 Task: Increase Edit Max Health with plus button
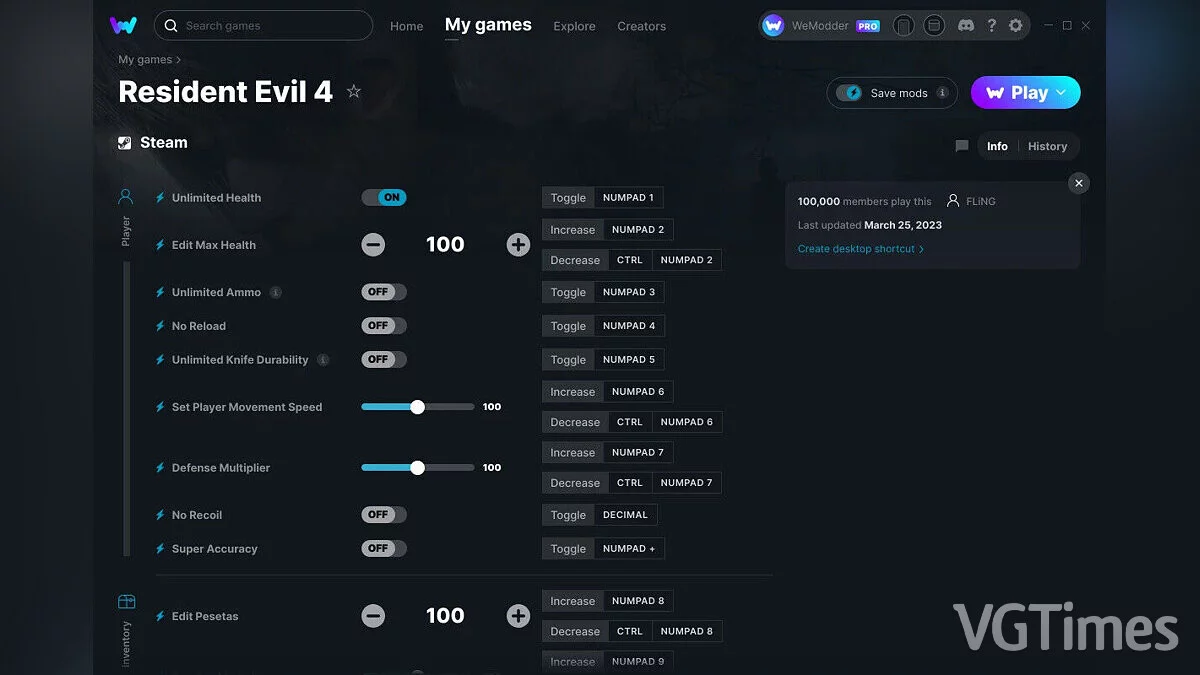(518, 245)
